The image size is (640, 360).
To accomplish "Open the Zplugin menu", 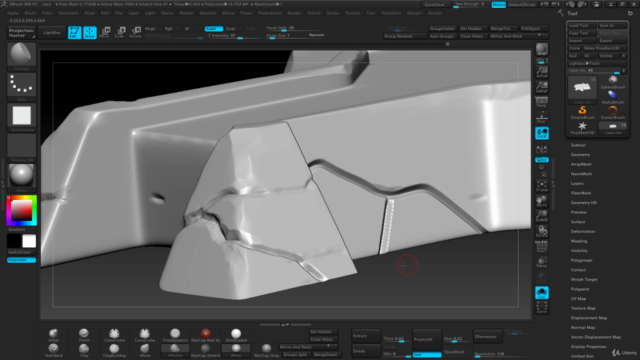I will (x=414, y=13).
